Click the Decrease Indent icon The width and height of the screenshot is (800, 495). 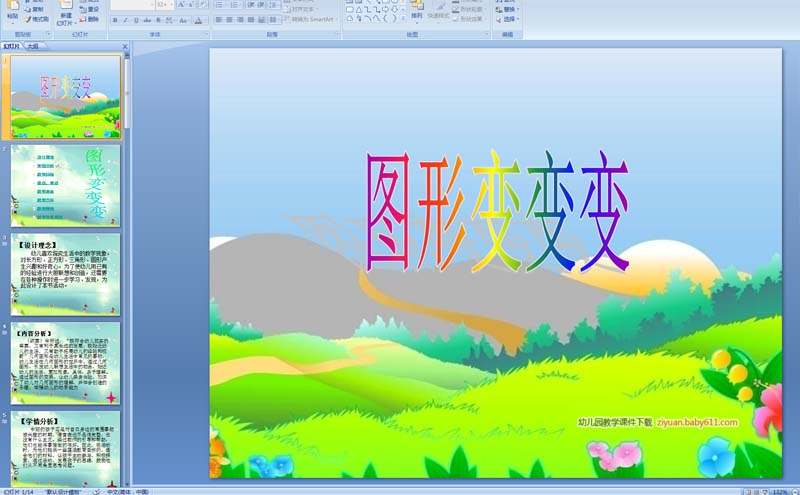(x=251, y=5)
